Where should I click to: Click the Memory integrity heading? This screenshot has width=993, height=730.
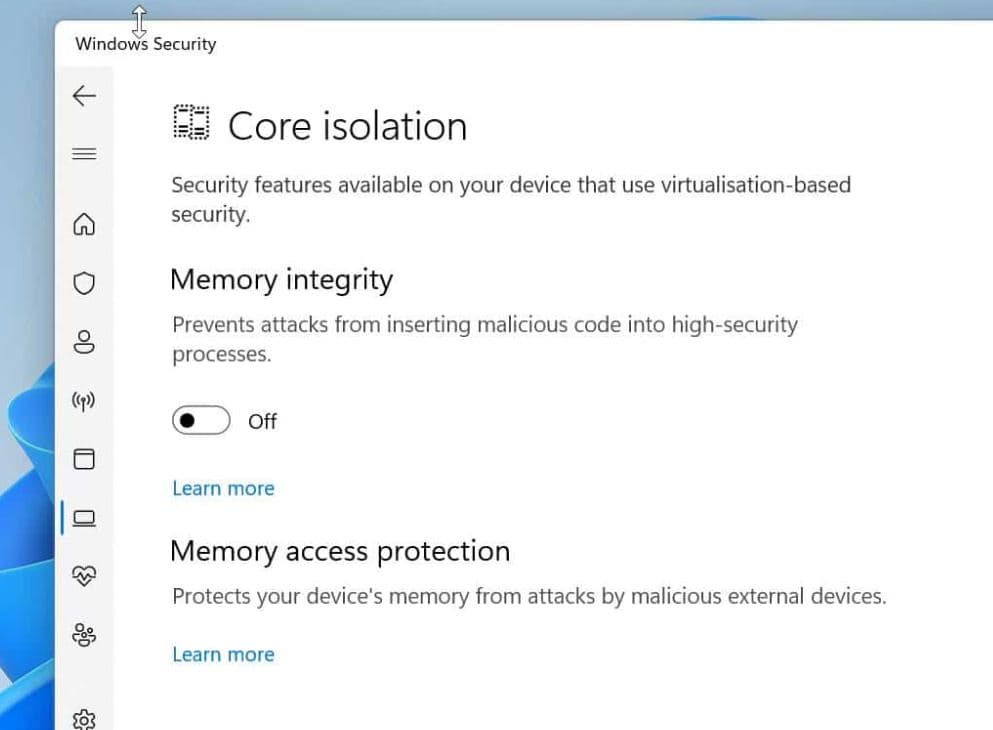point(281,279)
